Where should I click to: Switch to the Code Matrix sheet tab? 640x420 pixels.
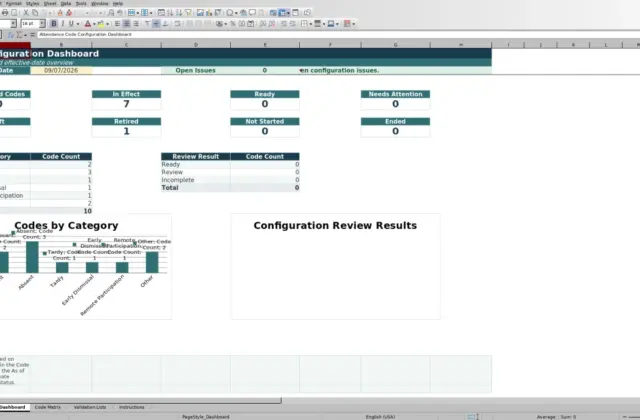(48, 407)
